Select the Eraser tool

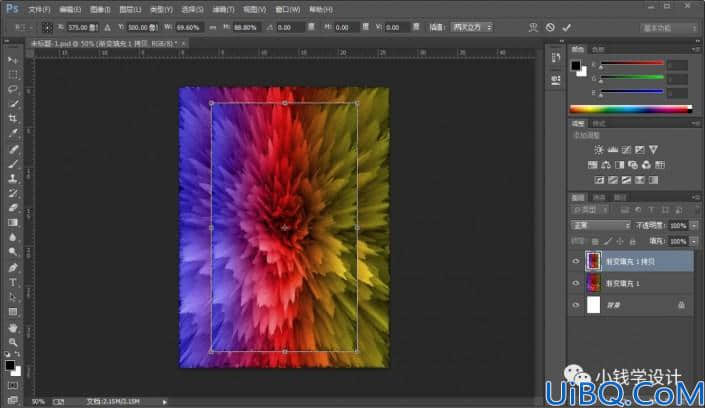13,208
